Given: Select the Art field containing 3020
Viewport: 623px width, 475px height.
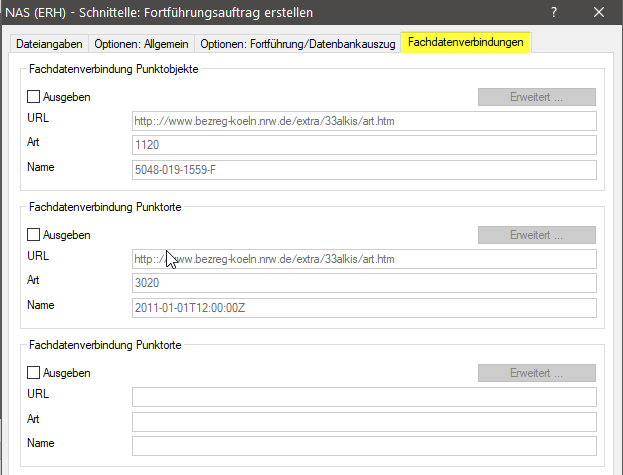Looking at the screenshot, I should [364, 283].
